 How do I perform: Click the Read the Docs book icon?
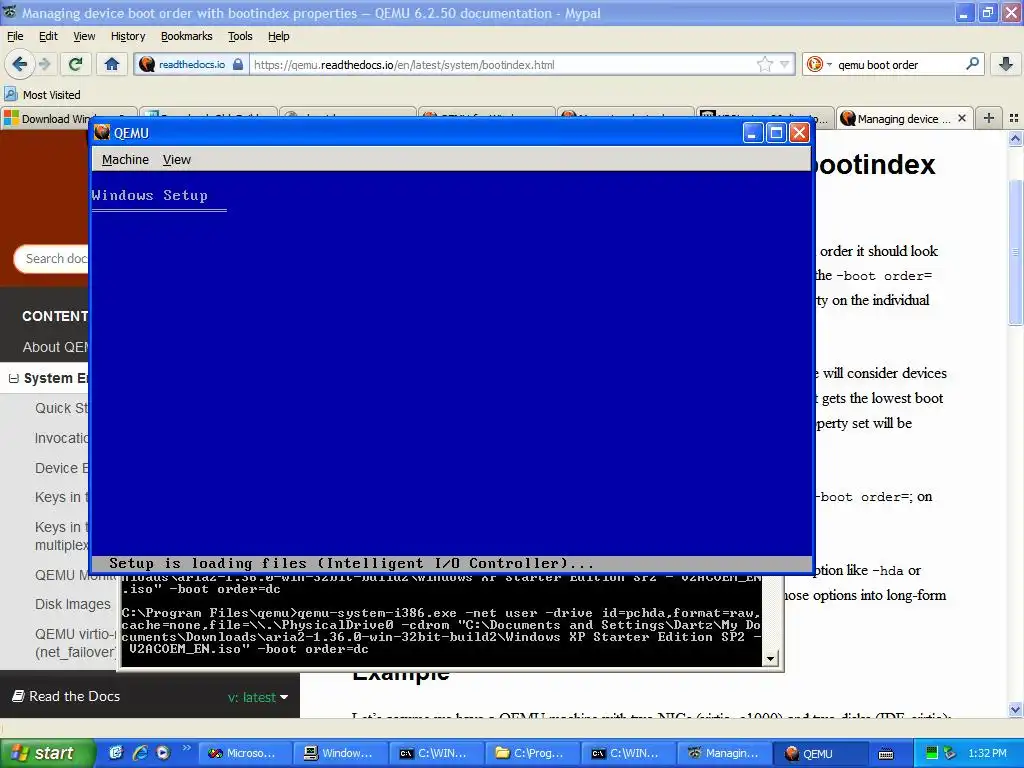[x=18, y=696]
